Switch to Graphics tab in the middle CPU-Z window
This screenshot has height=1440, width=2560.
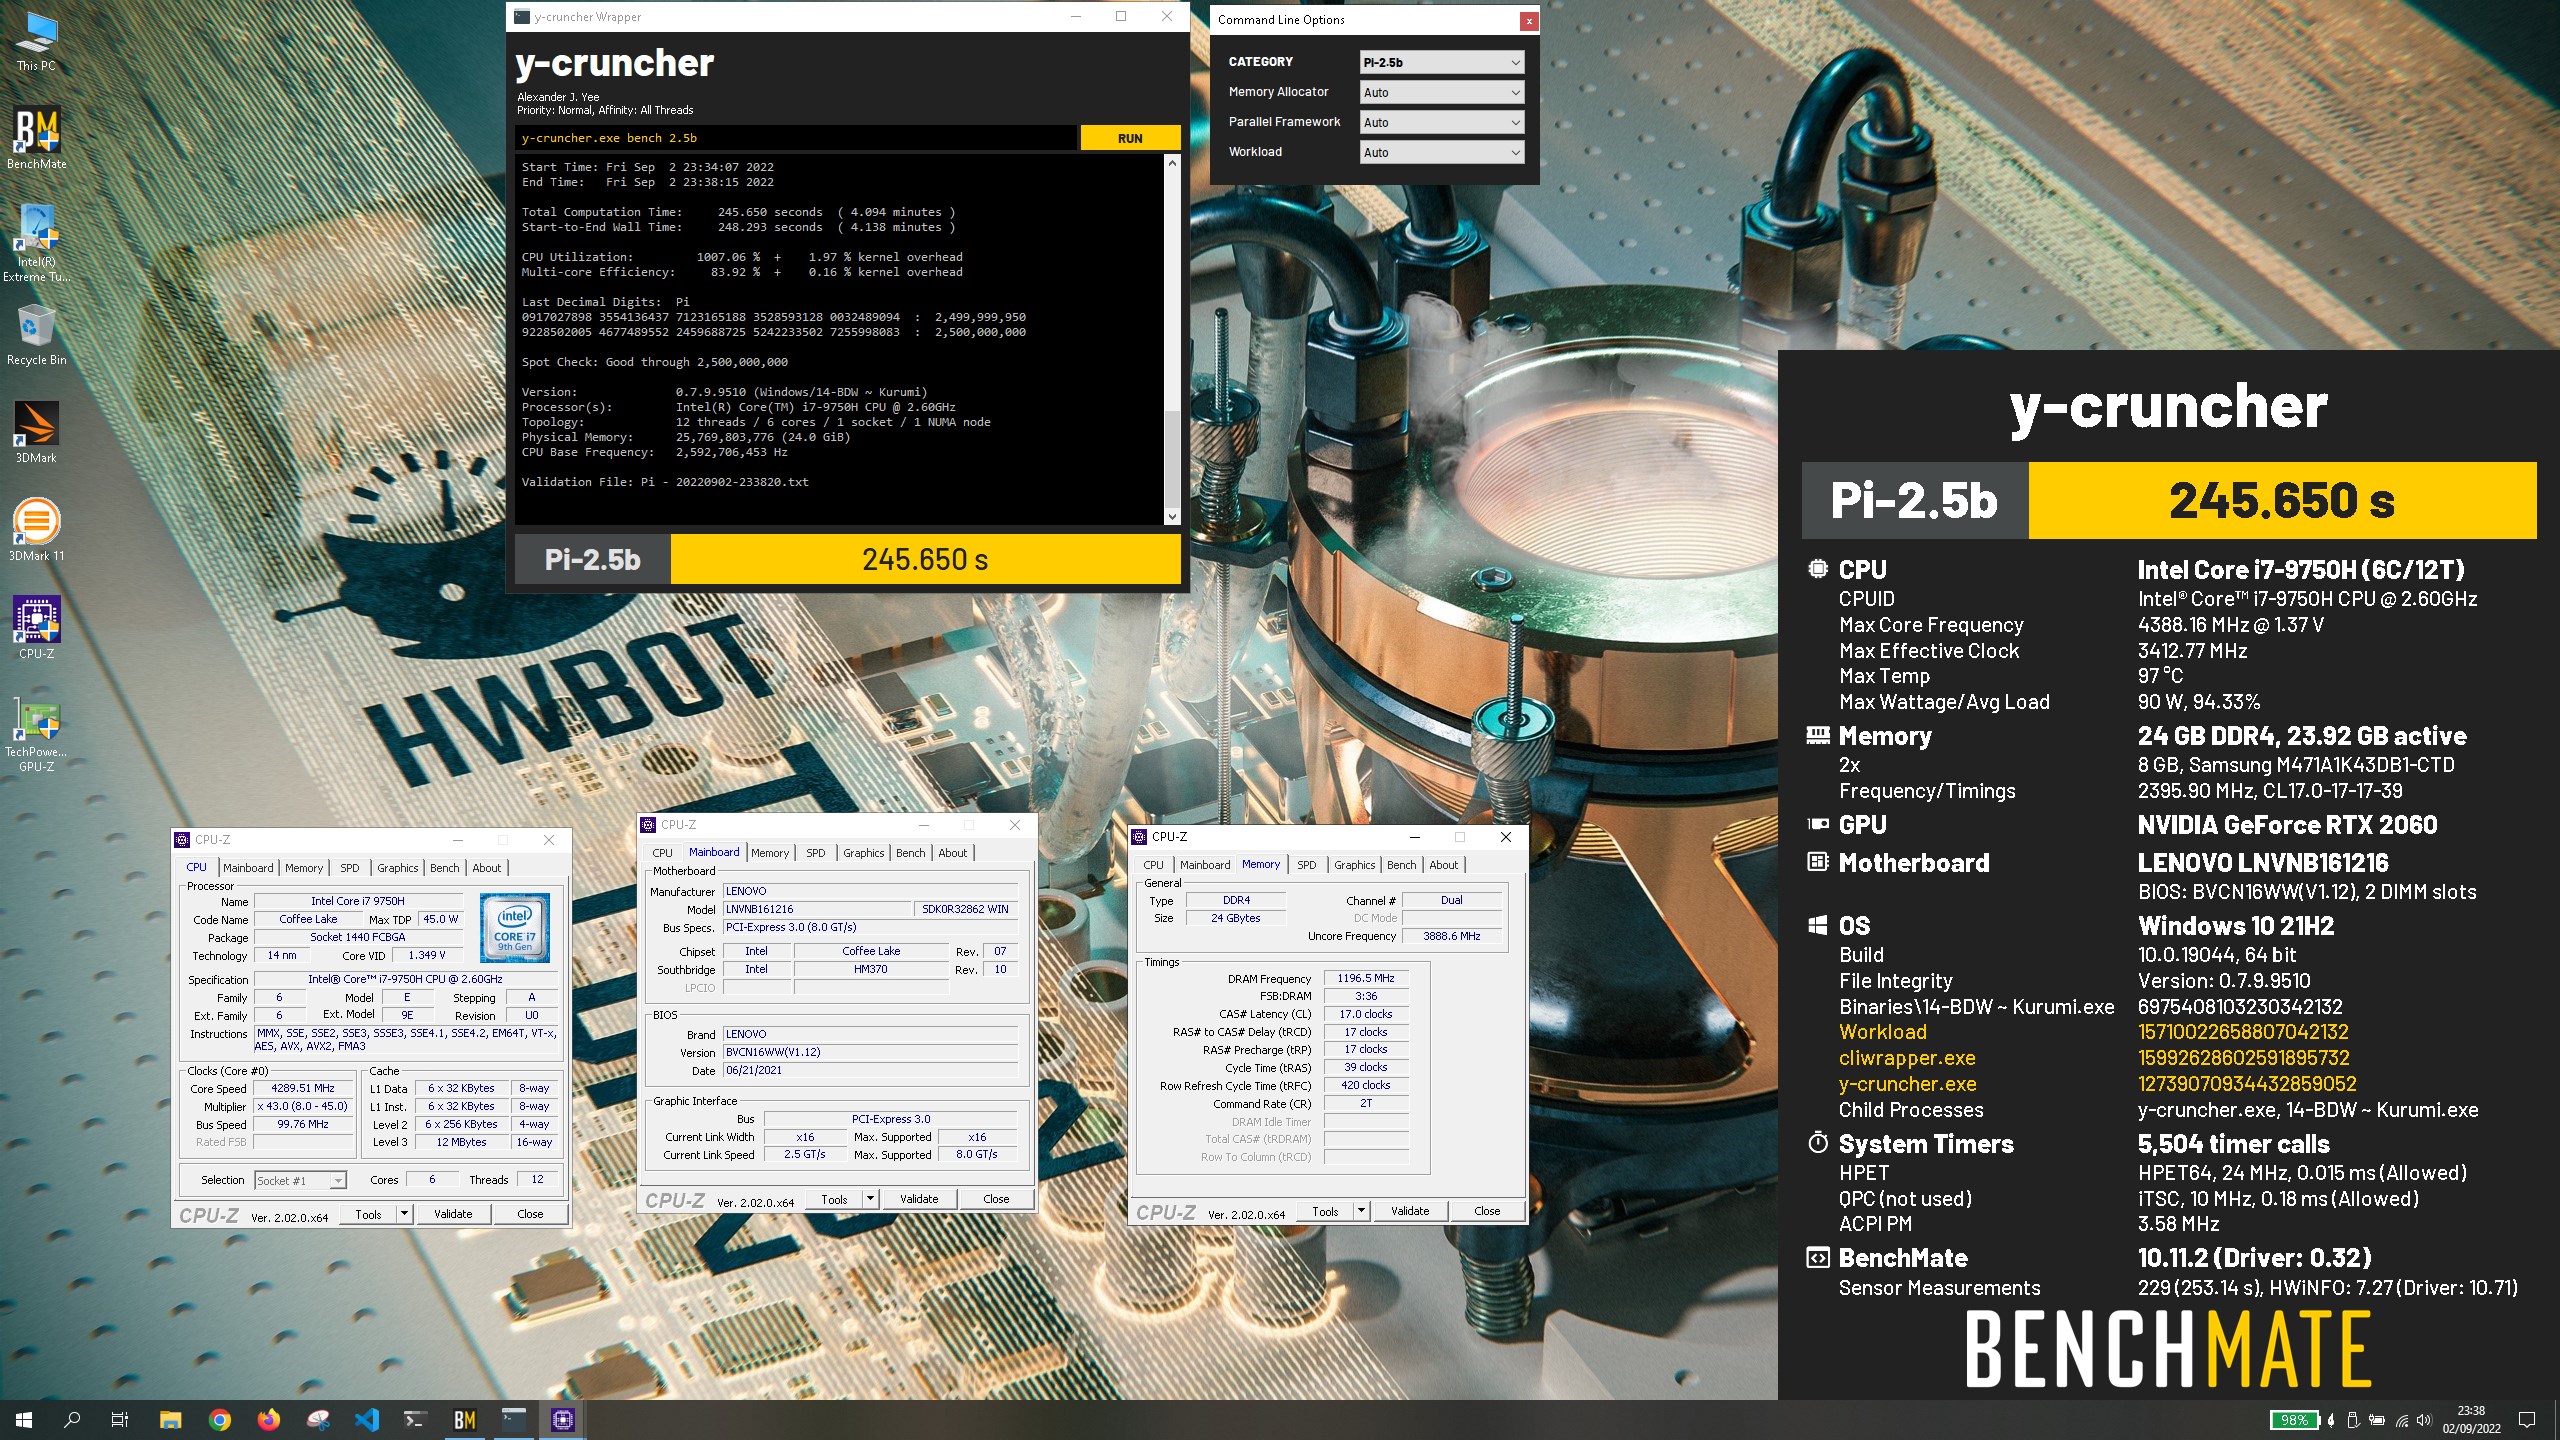tap(864, 853)
